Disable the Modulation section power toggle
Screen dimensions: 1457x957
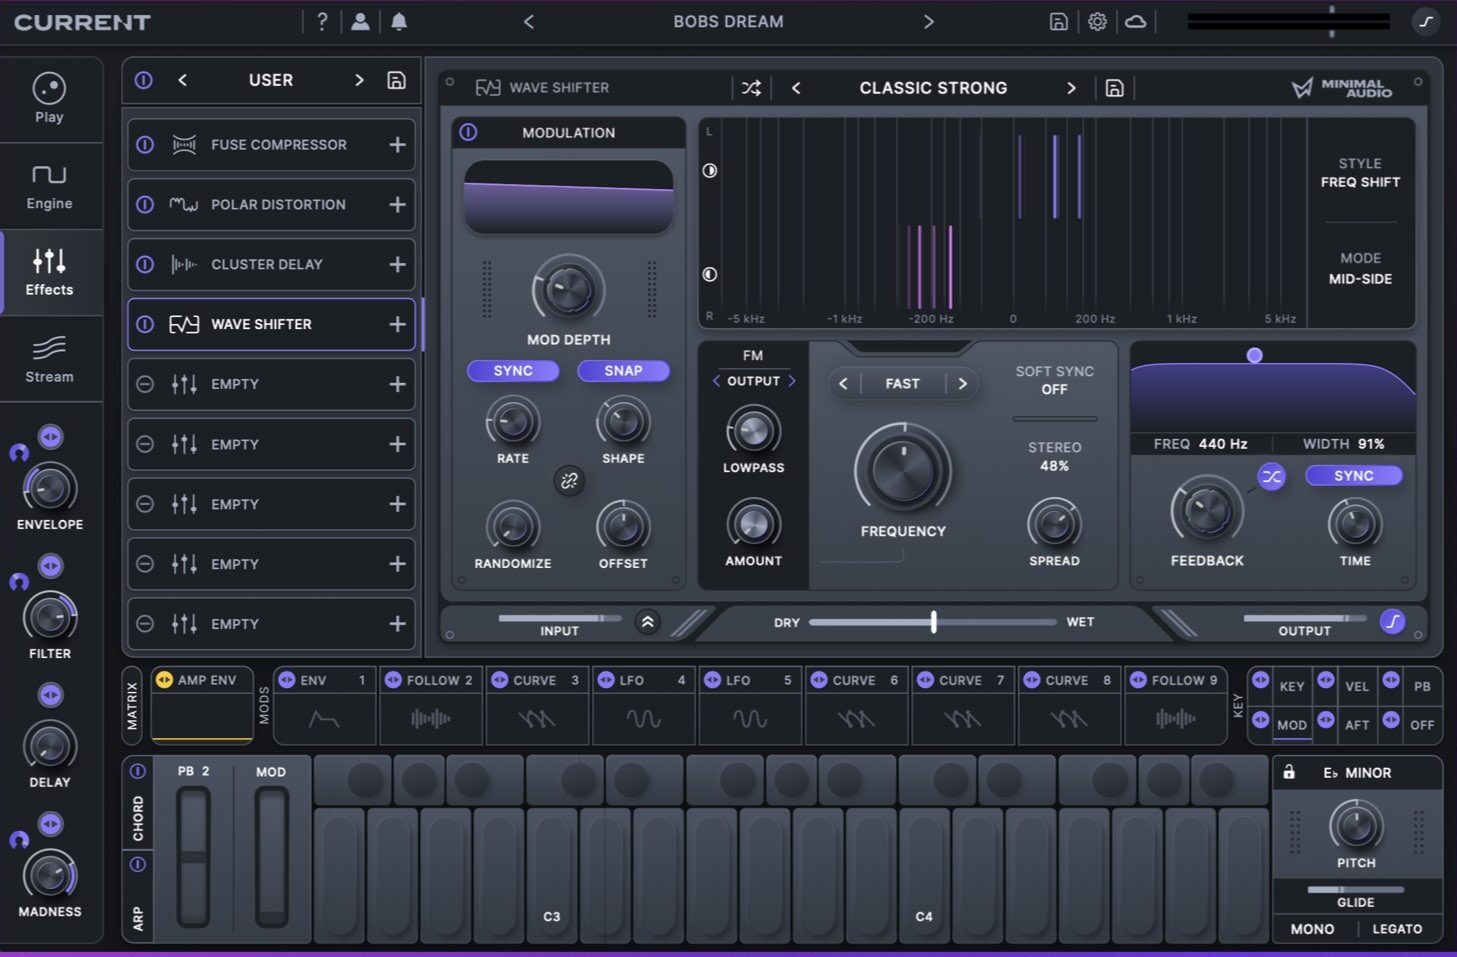(x=468, y=132)
